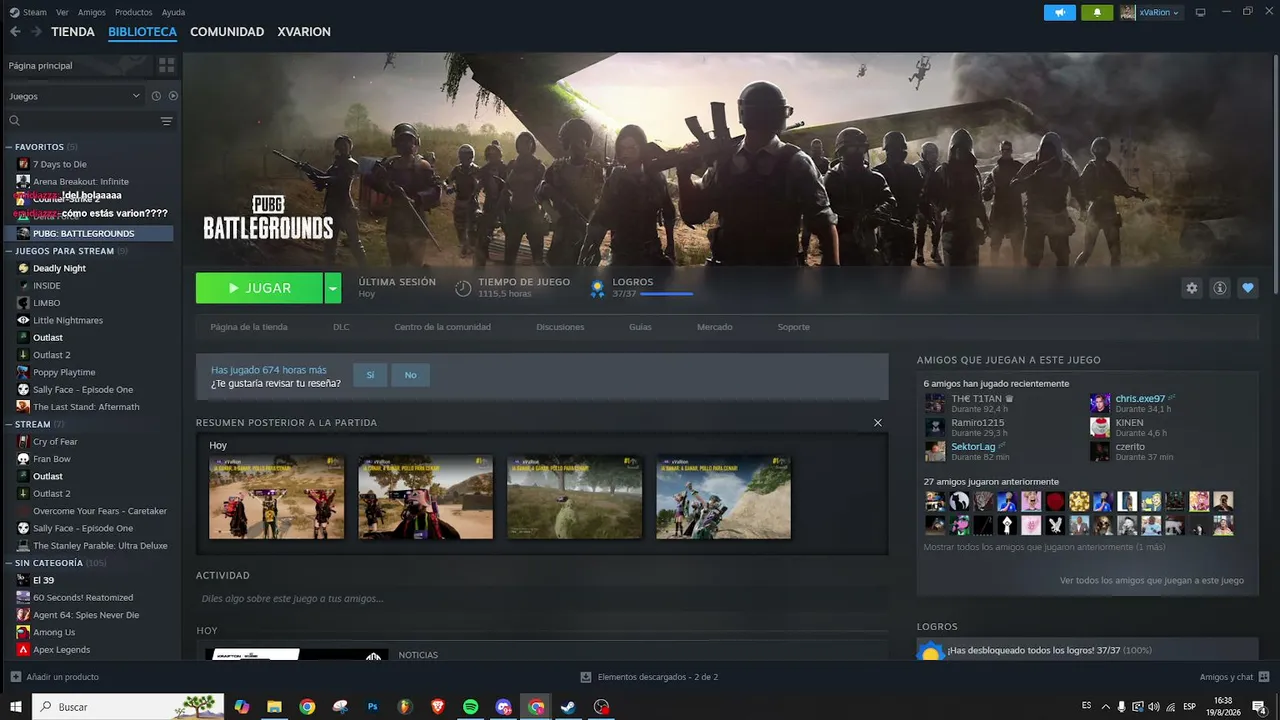The image size is (1280, 720).
Task: Click the downloads icon in the bottom bar
Action: click(586, 677)
